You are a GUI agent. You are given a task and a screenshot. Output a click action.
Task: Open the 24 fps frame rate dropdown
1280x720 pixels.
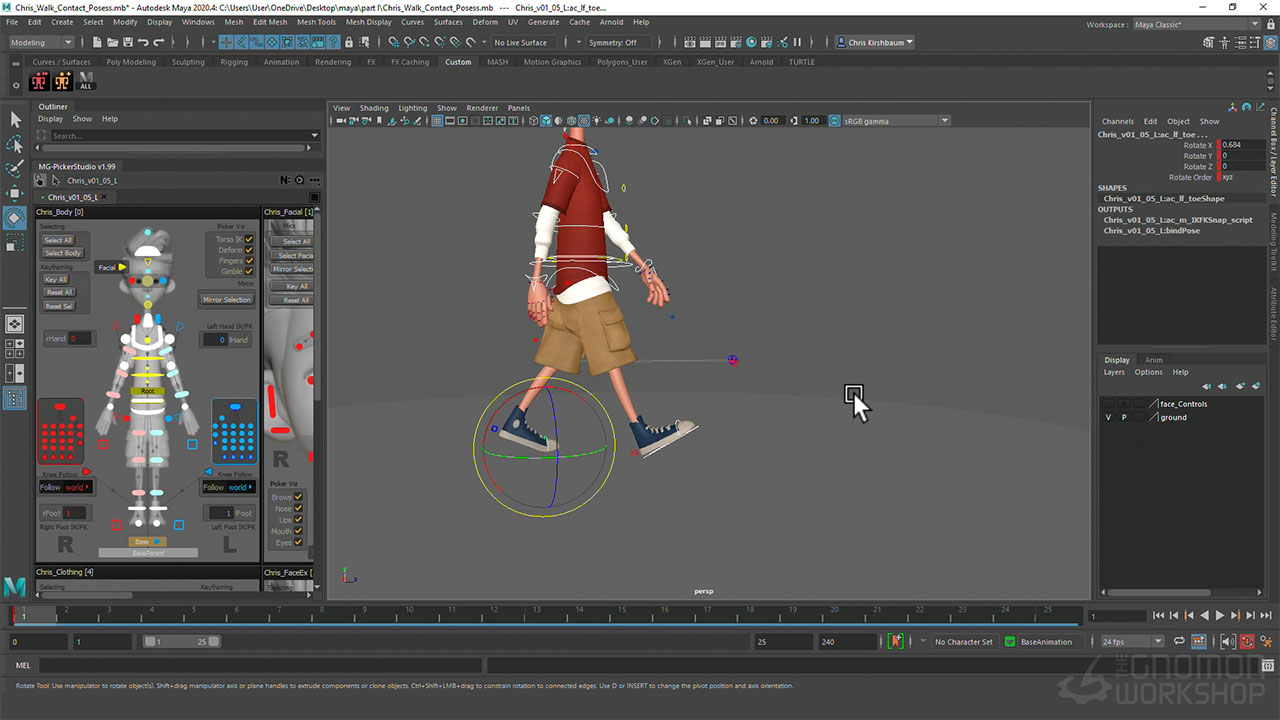coord(1131,642)
